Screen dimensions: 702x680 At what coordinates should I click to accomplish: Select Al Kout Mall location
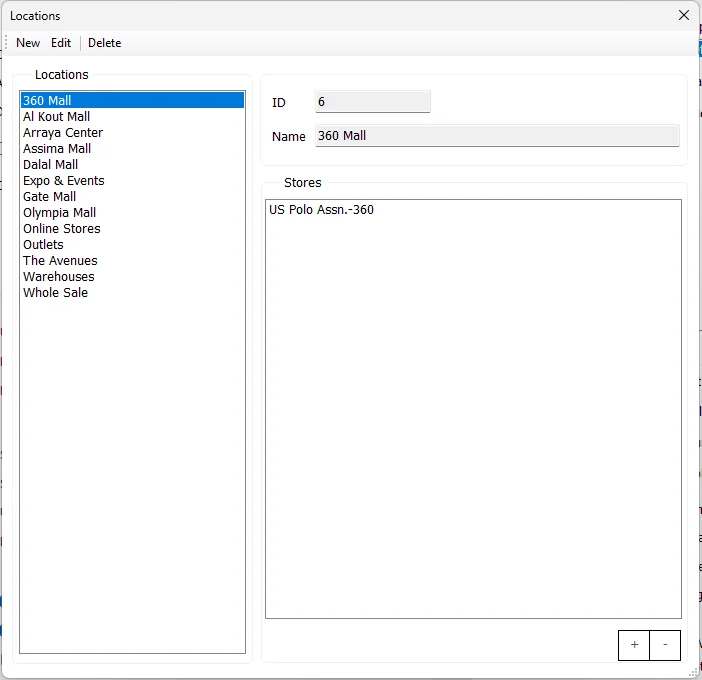point(133,116)
